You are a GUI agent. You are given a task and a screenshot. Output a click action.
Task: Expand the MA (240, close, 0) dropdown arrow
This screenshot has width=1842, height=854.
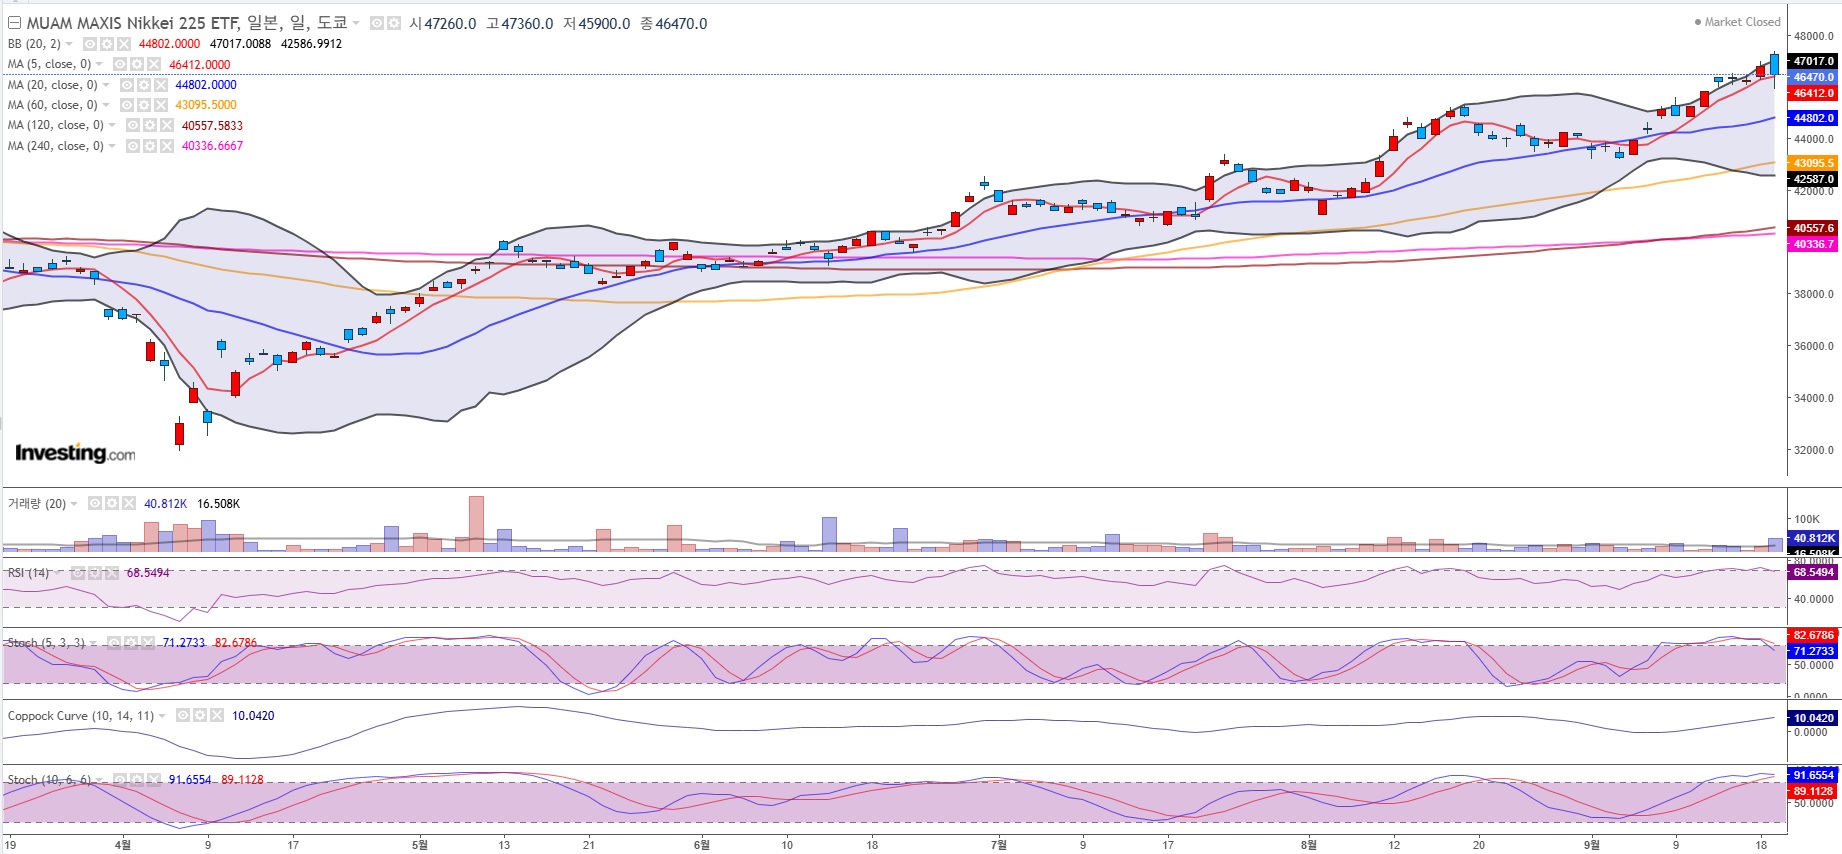pos(112,146)
